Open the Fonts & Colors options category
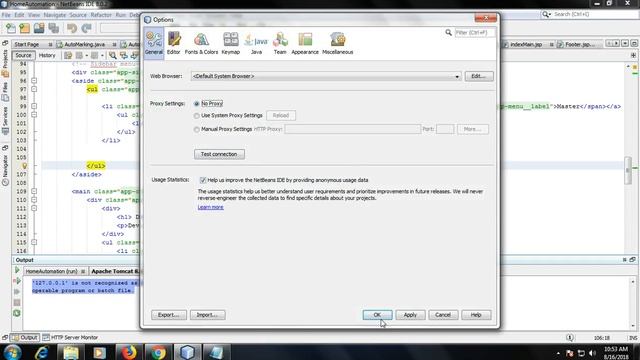The height and width of the screenshot is (360, 640). click(x=201, y=43)
